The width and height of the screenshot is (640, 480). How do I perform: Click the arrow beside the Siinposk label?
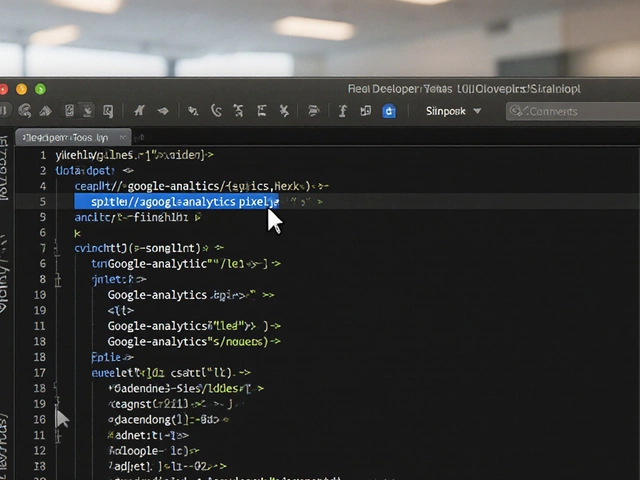pyautogui.click(x=477, y=111)
